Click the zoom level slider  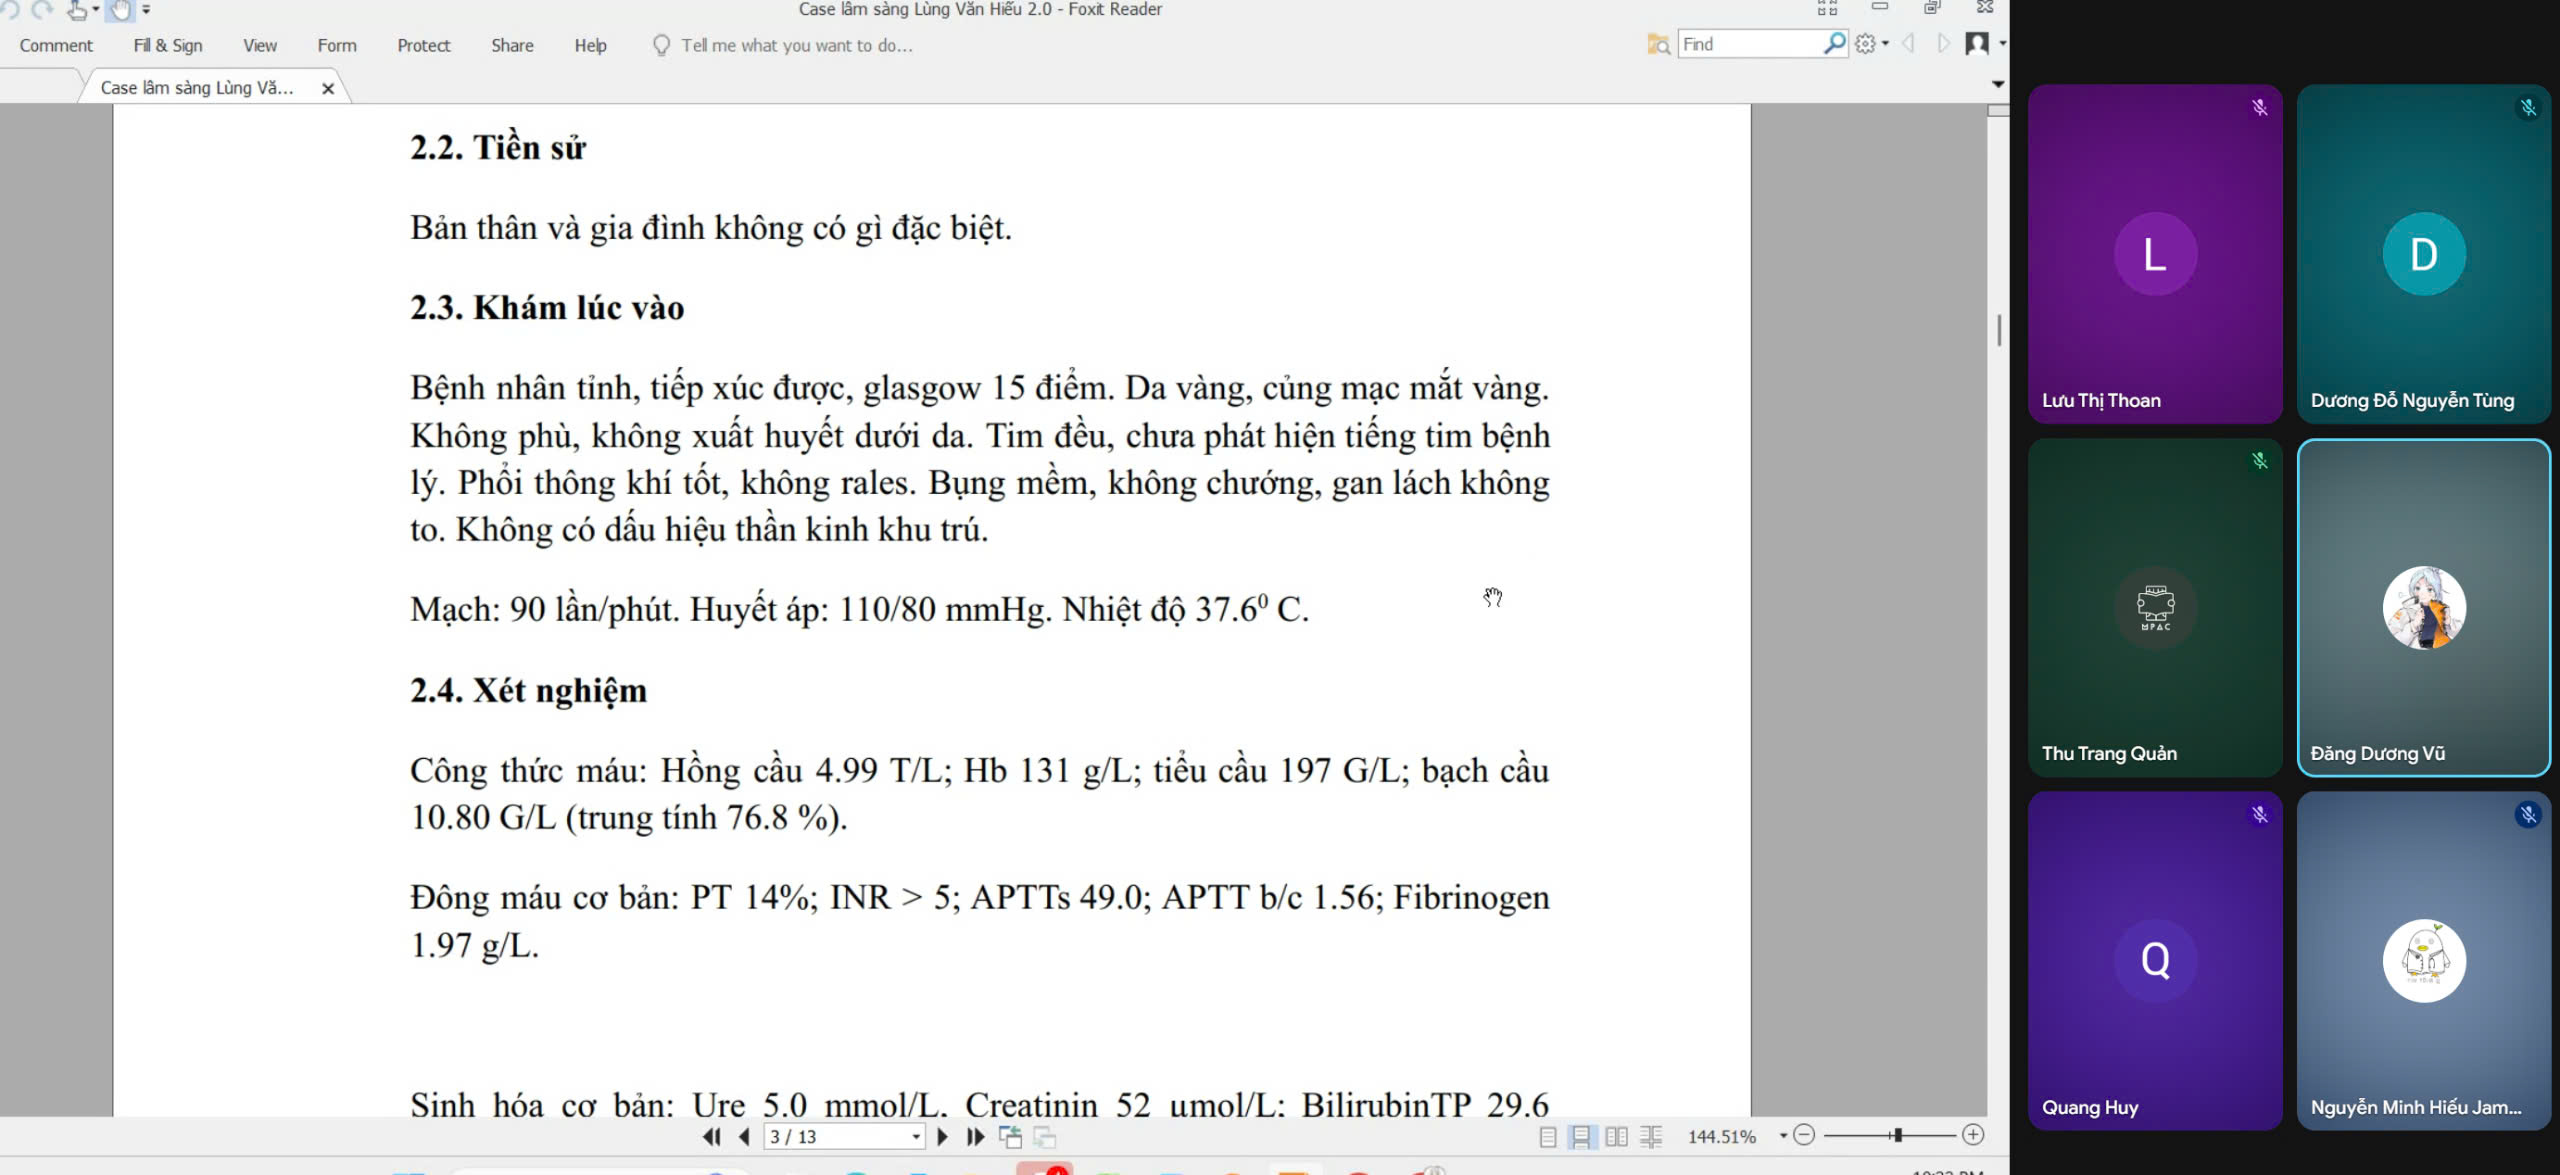point(1896,1135)
